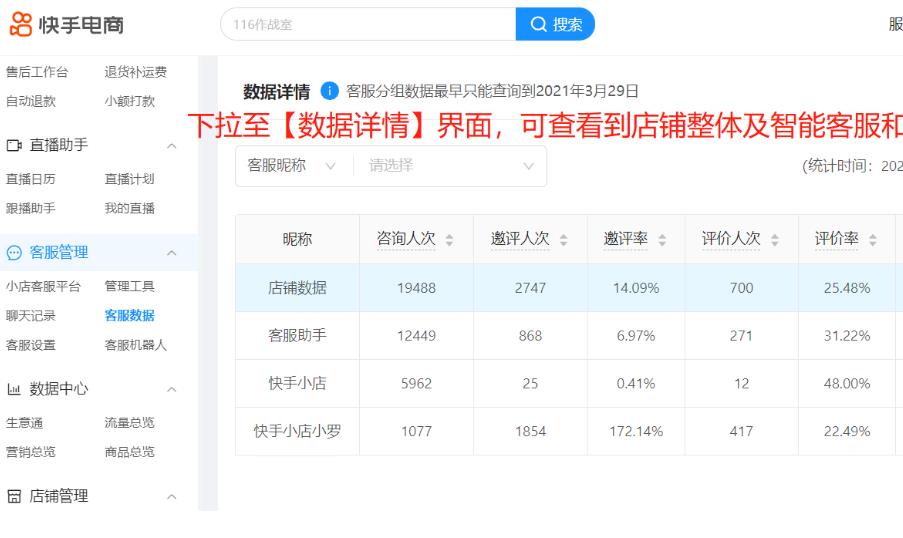Image resolution: width=903 pixels, height=538 pixels.
Task: Collapse the 客服管理 section chevron
Action: point(172,253)
